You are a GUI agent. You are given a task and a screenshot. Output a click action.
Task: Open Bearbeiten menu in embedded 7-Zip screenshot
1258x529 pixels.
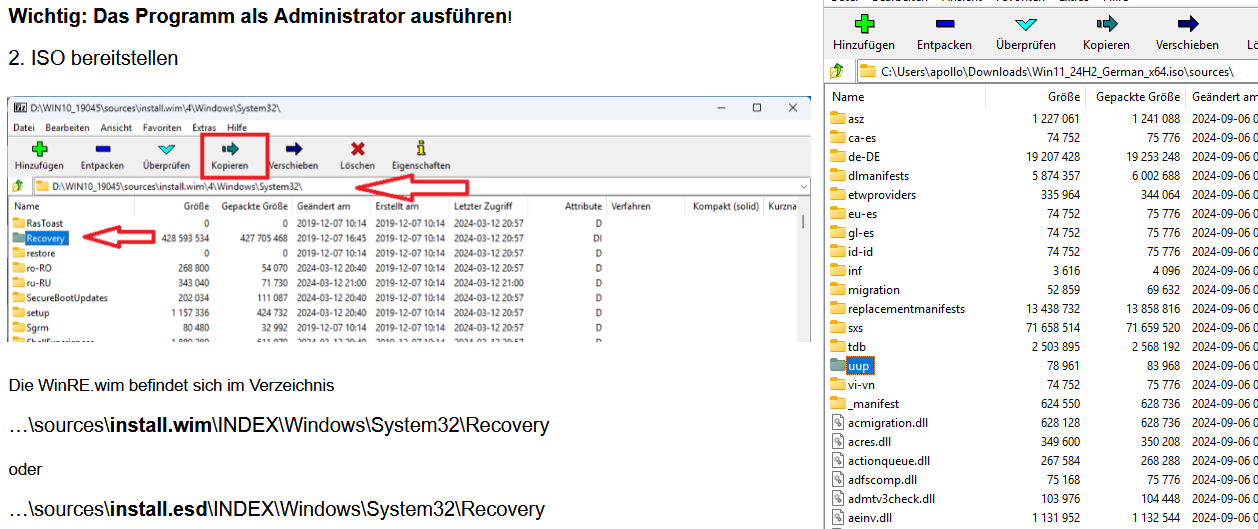[67, 128]
